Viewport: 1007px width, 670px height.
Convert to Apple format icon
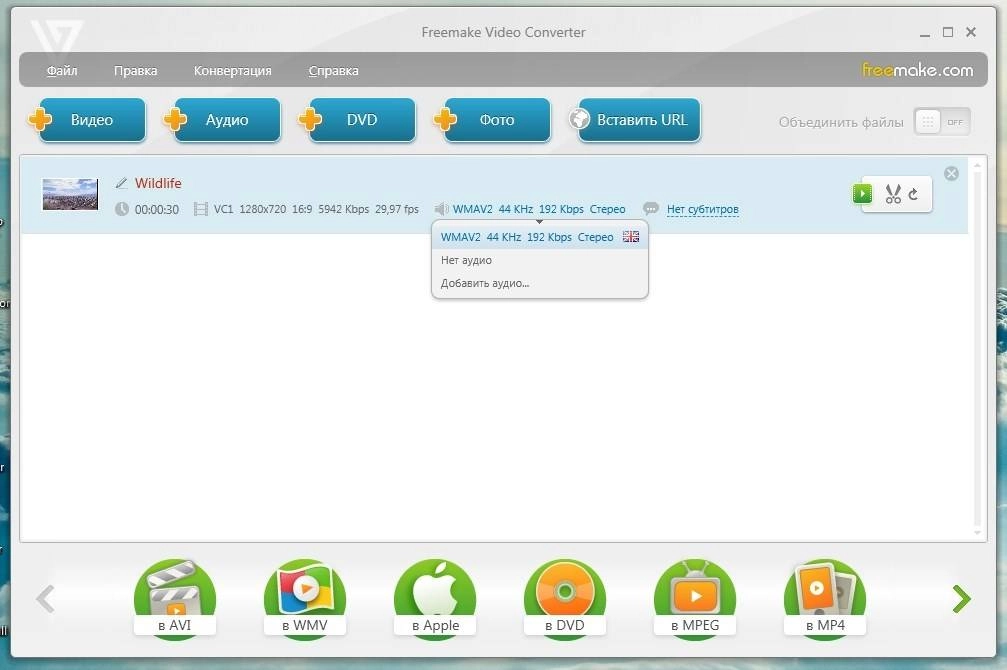pos(435,597)
